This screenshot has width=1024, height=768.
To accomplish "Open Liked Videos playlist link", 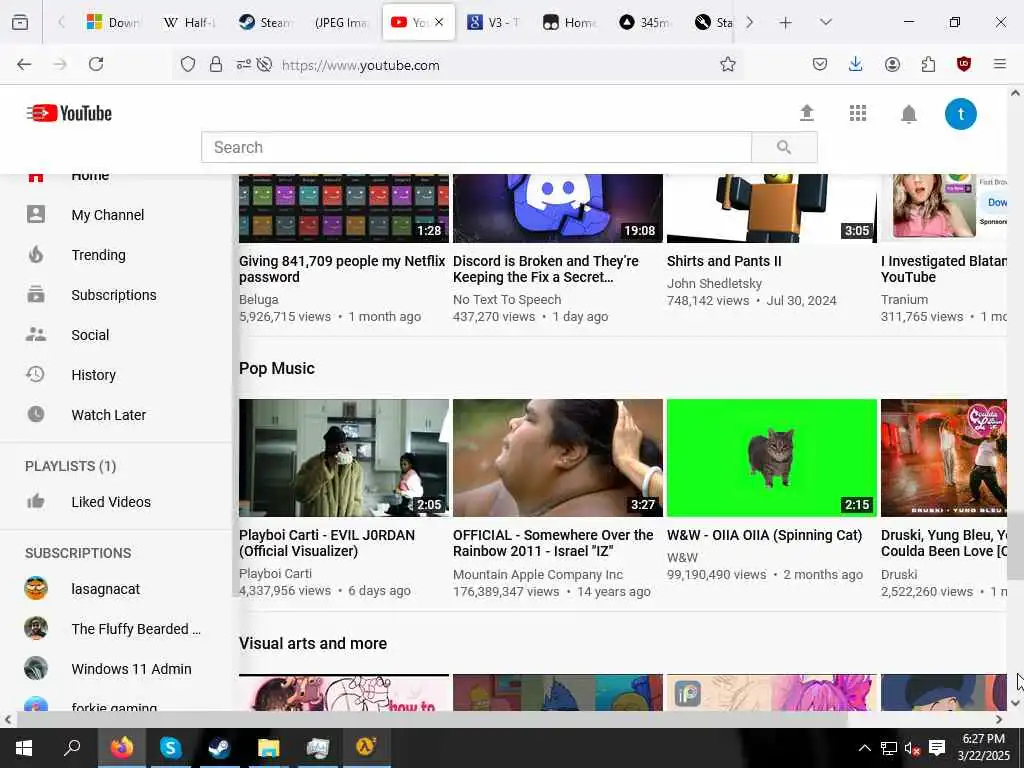I will point(111,502).
